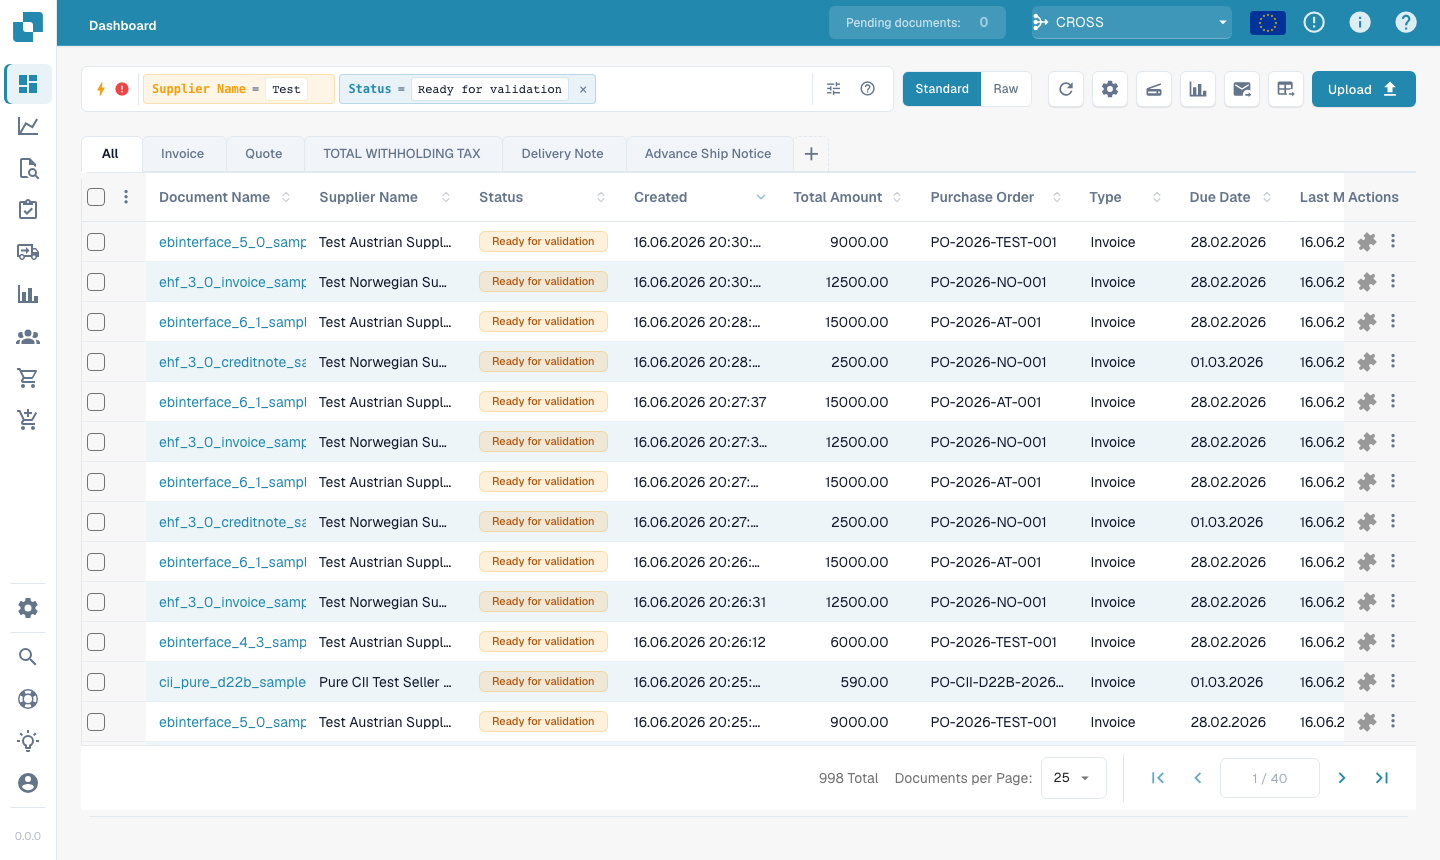Click the scanner icon in toolbar
Screen dimensions: 1440x860
click(x=1154, y=89)
